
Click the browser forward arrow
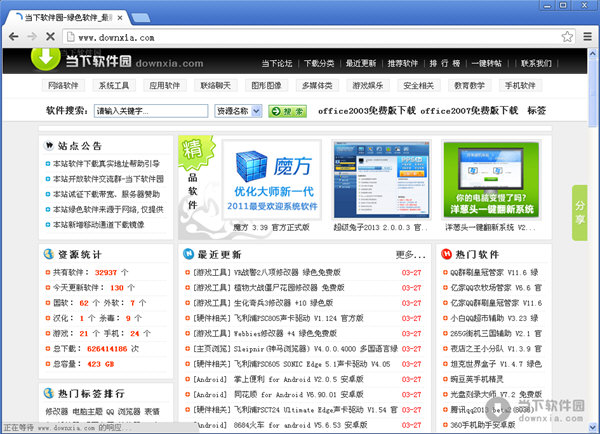31,36
